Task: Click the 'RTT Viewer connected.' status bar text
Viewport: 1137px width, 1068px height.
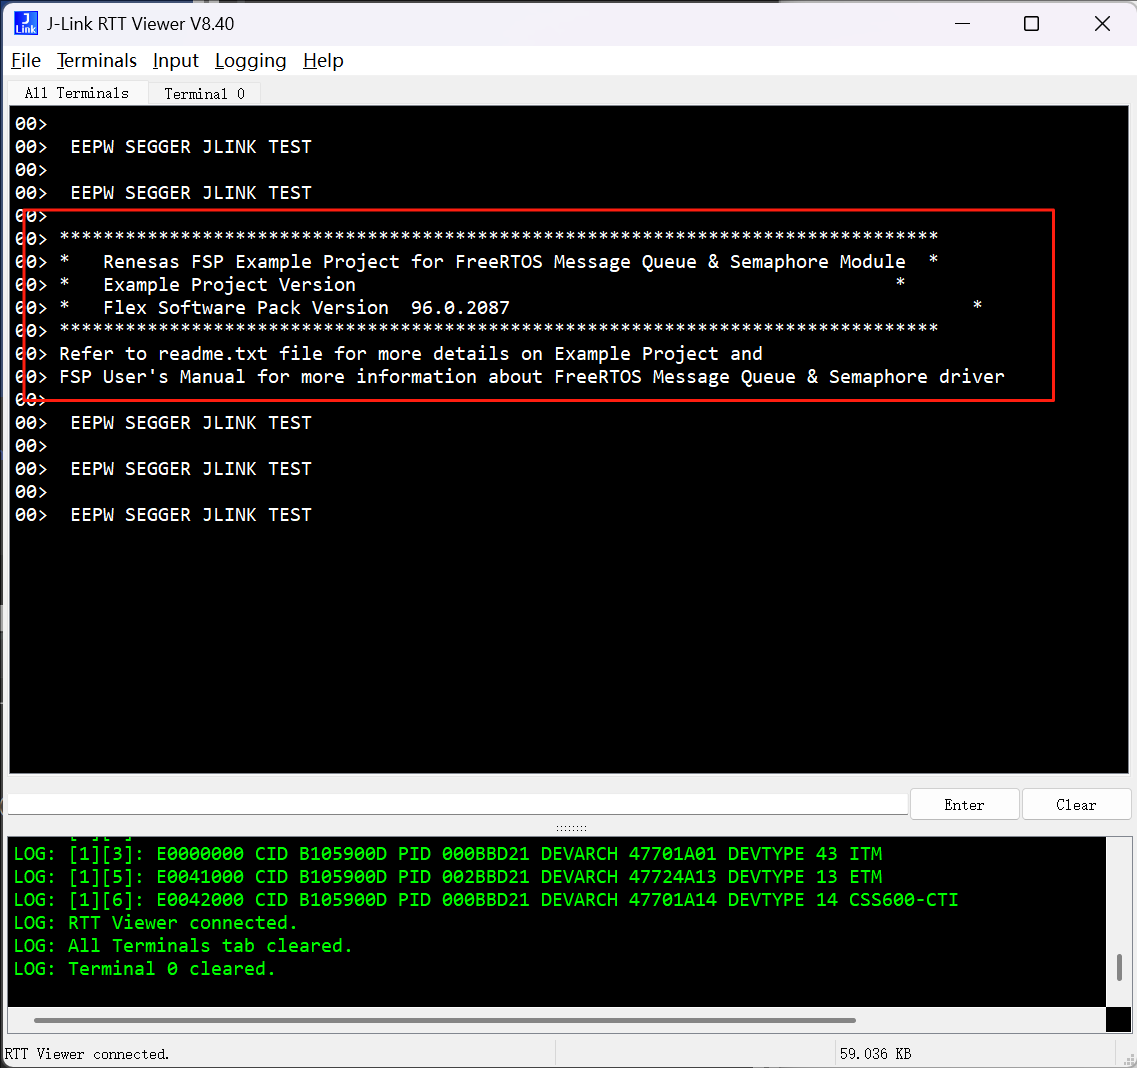Action: tap(87, 1054)
